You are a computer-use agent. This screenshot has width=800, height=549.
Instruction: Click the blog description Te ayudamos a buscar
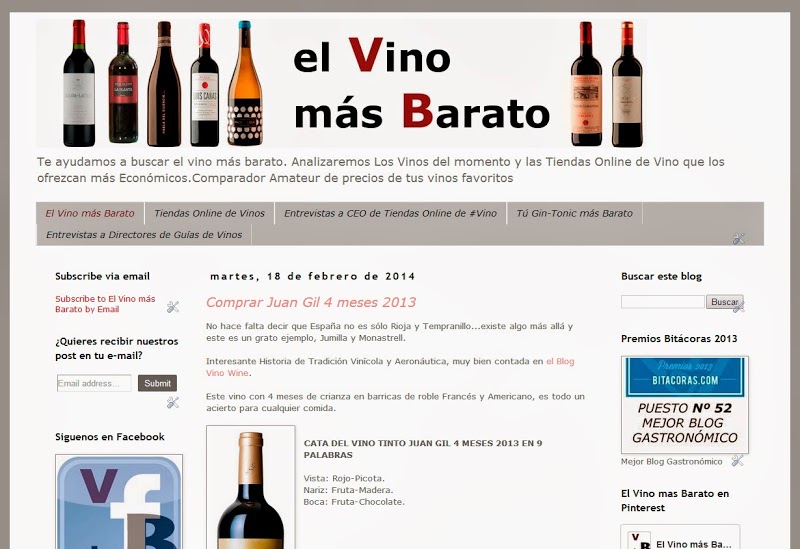tap(381, 170)
